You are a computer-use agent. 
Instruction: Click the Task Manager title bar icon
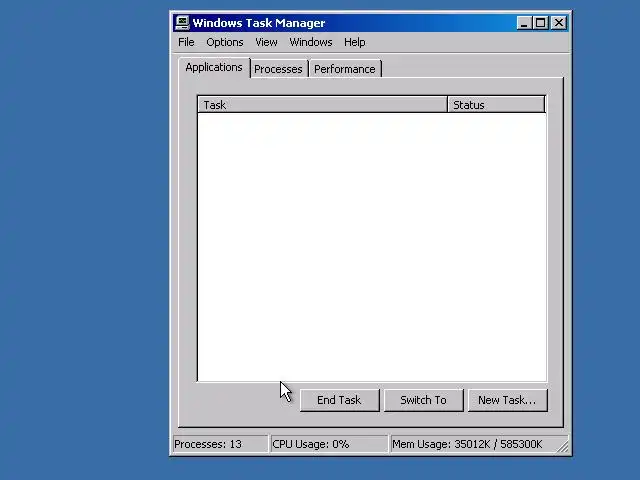click(182, 23)
